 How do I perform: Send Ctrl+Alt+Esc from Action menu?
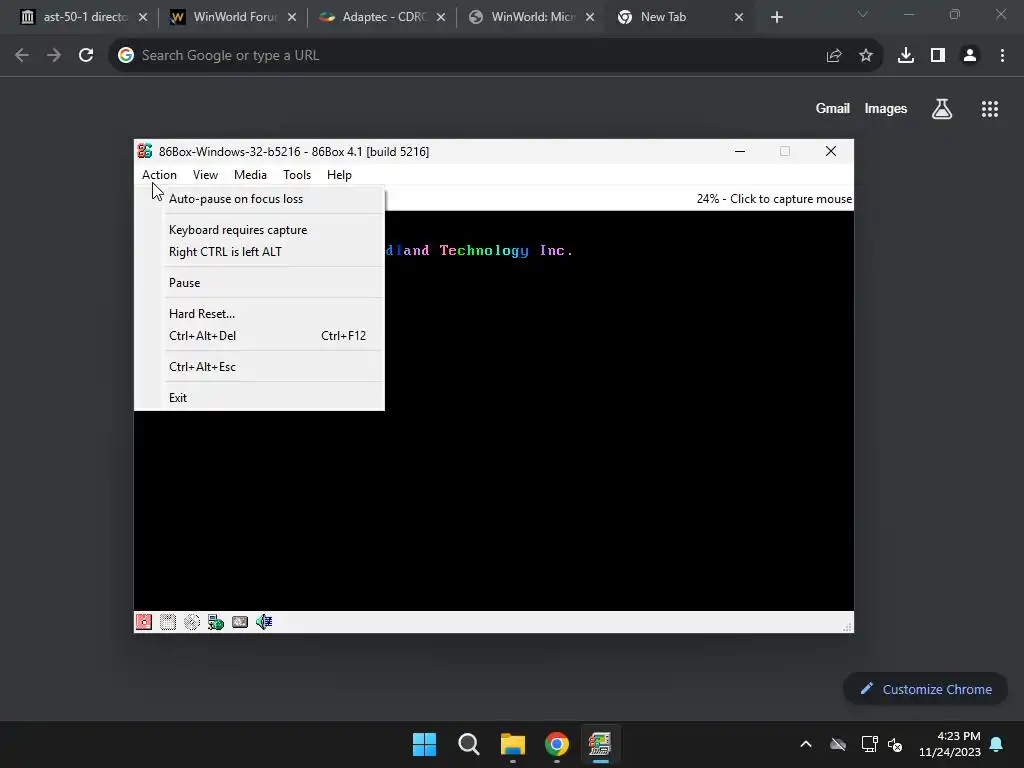coord(259,366)
